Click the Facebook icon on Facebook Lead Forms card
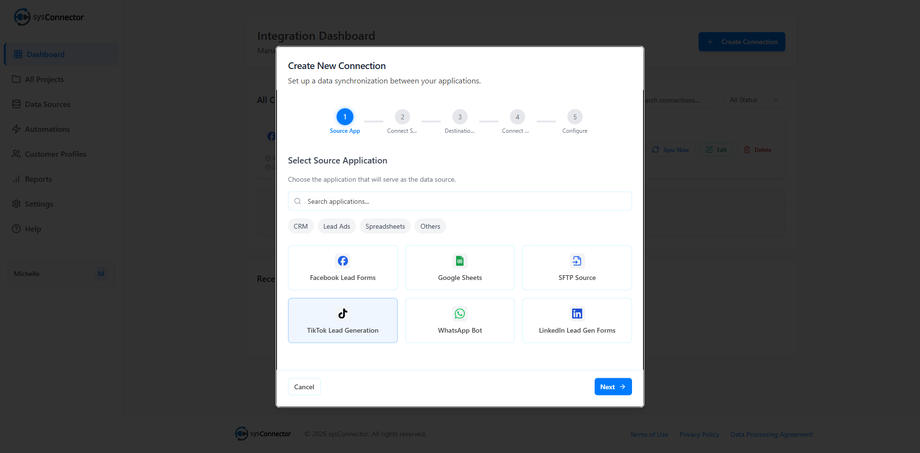The width and height of the screenshot is (920, 453). (343, 261)
